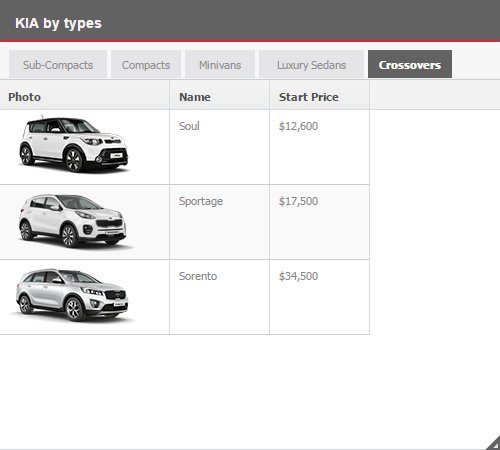The height and width of the screenshot is (450, 500).
Task: Select the Sorento name cell
Action: click(x=219, y=297)
